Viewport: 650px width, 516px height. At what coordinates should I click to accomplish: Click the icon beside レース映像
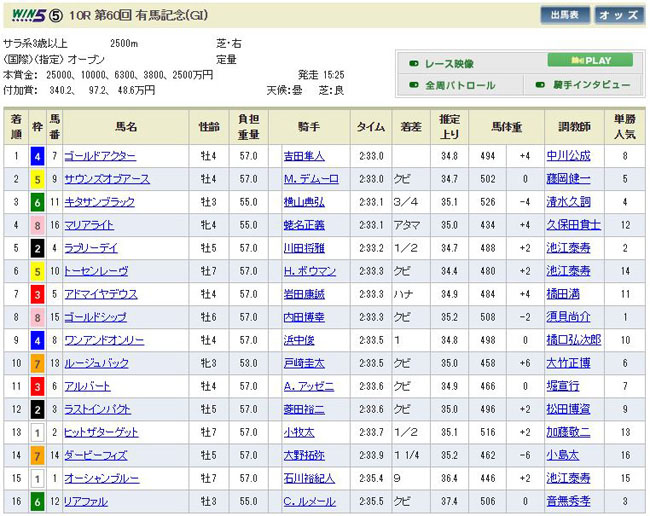pyautogui.click(x=414, y=62)
